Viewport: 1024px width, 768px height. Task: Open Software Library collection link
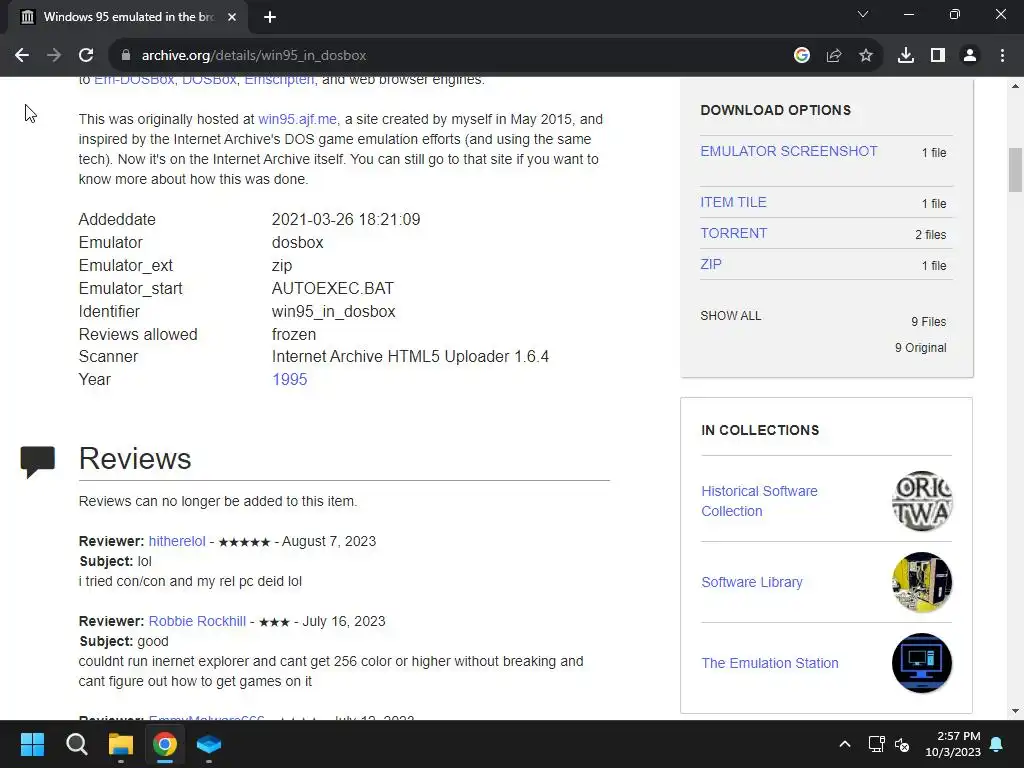pyautogui.click(x=752, y=583)
